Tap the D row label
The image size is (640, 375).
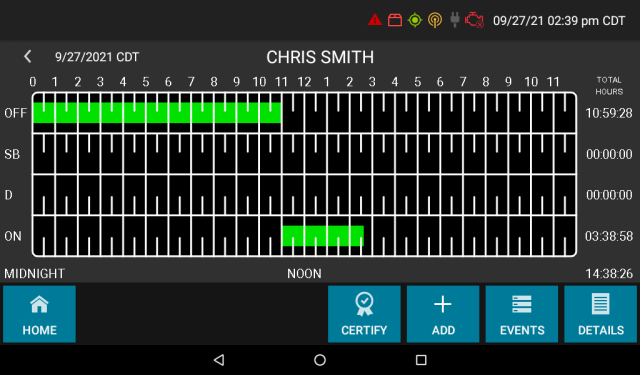tap(9, 195)
